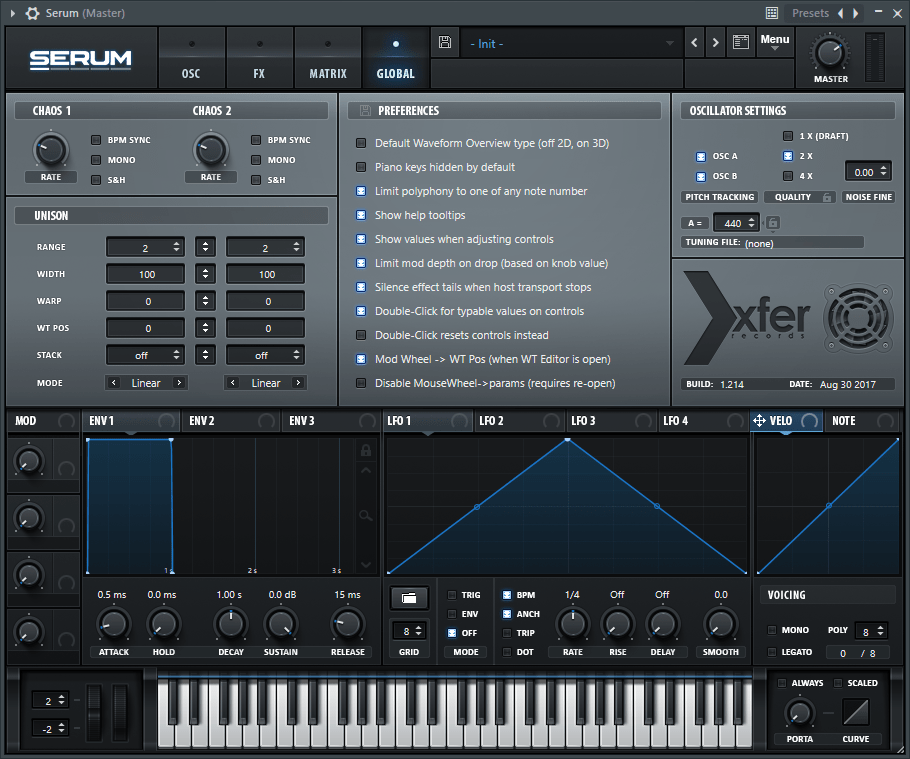Click the MOD section header
The width and height of the screenshot is (910, 759).
coord(43,421)
